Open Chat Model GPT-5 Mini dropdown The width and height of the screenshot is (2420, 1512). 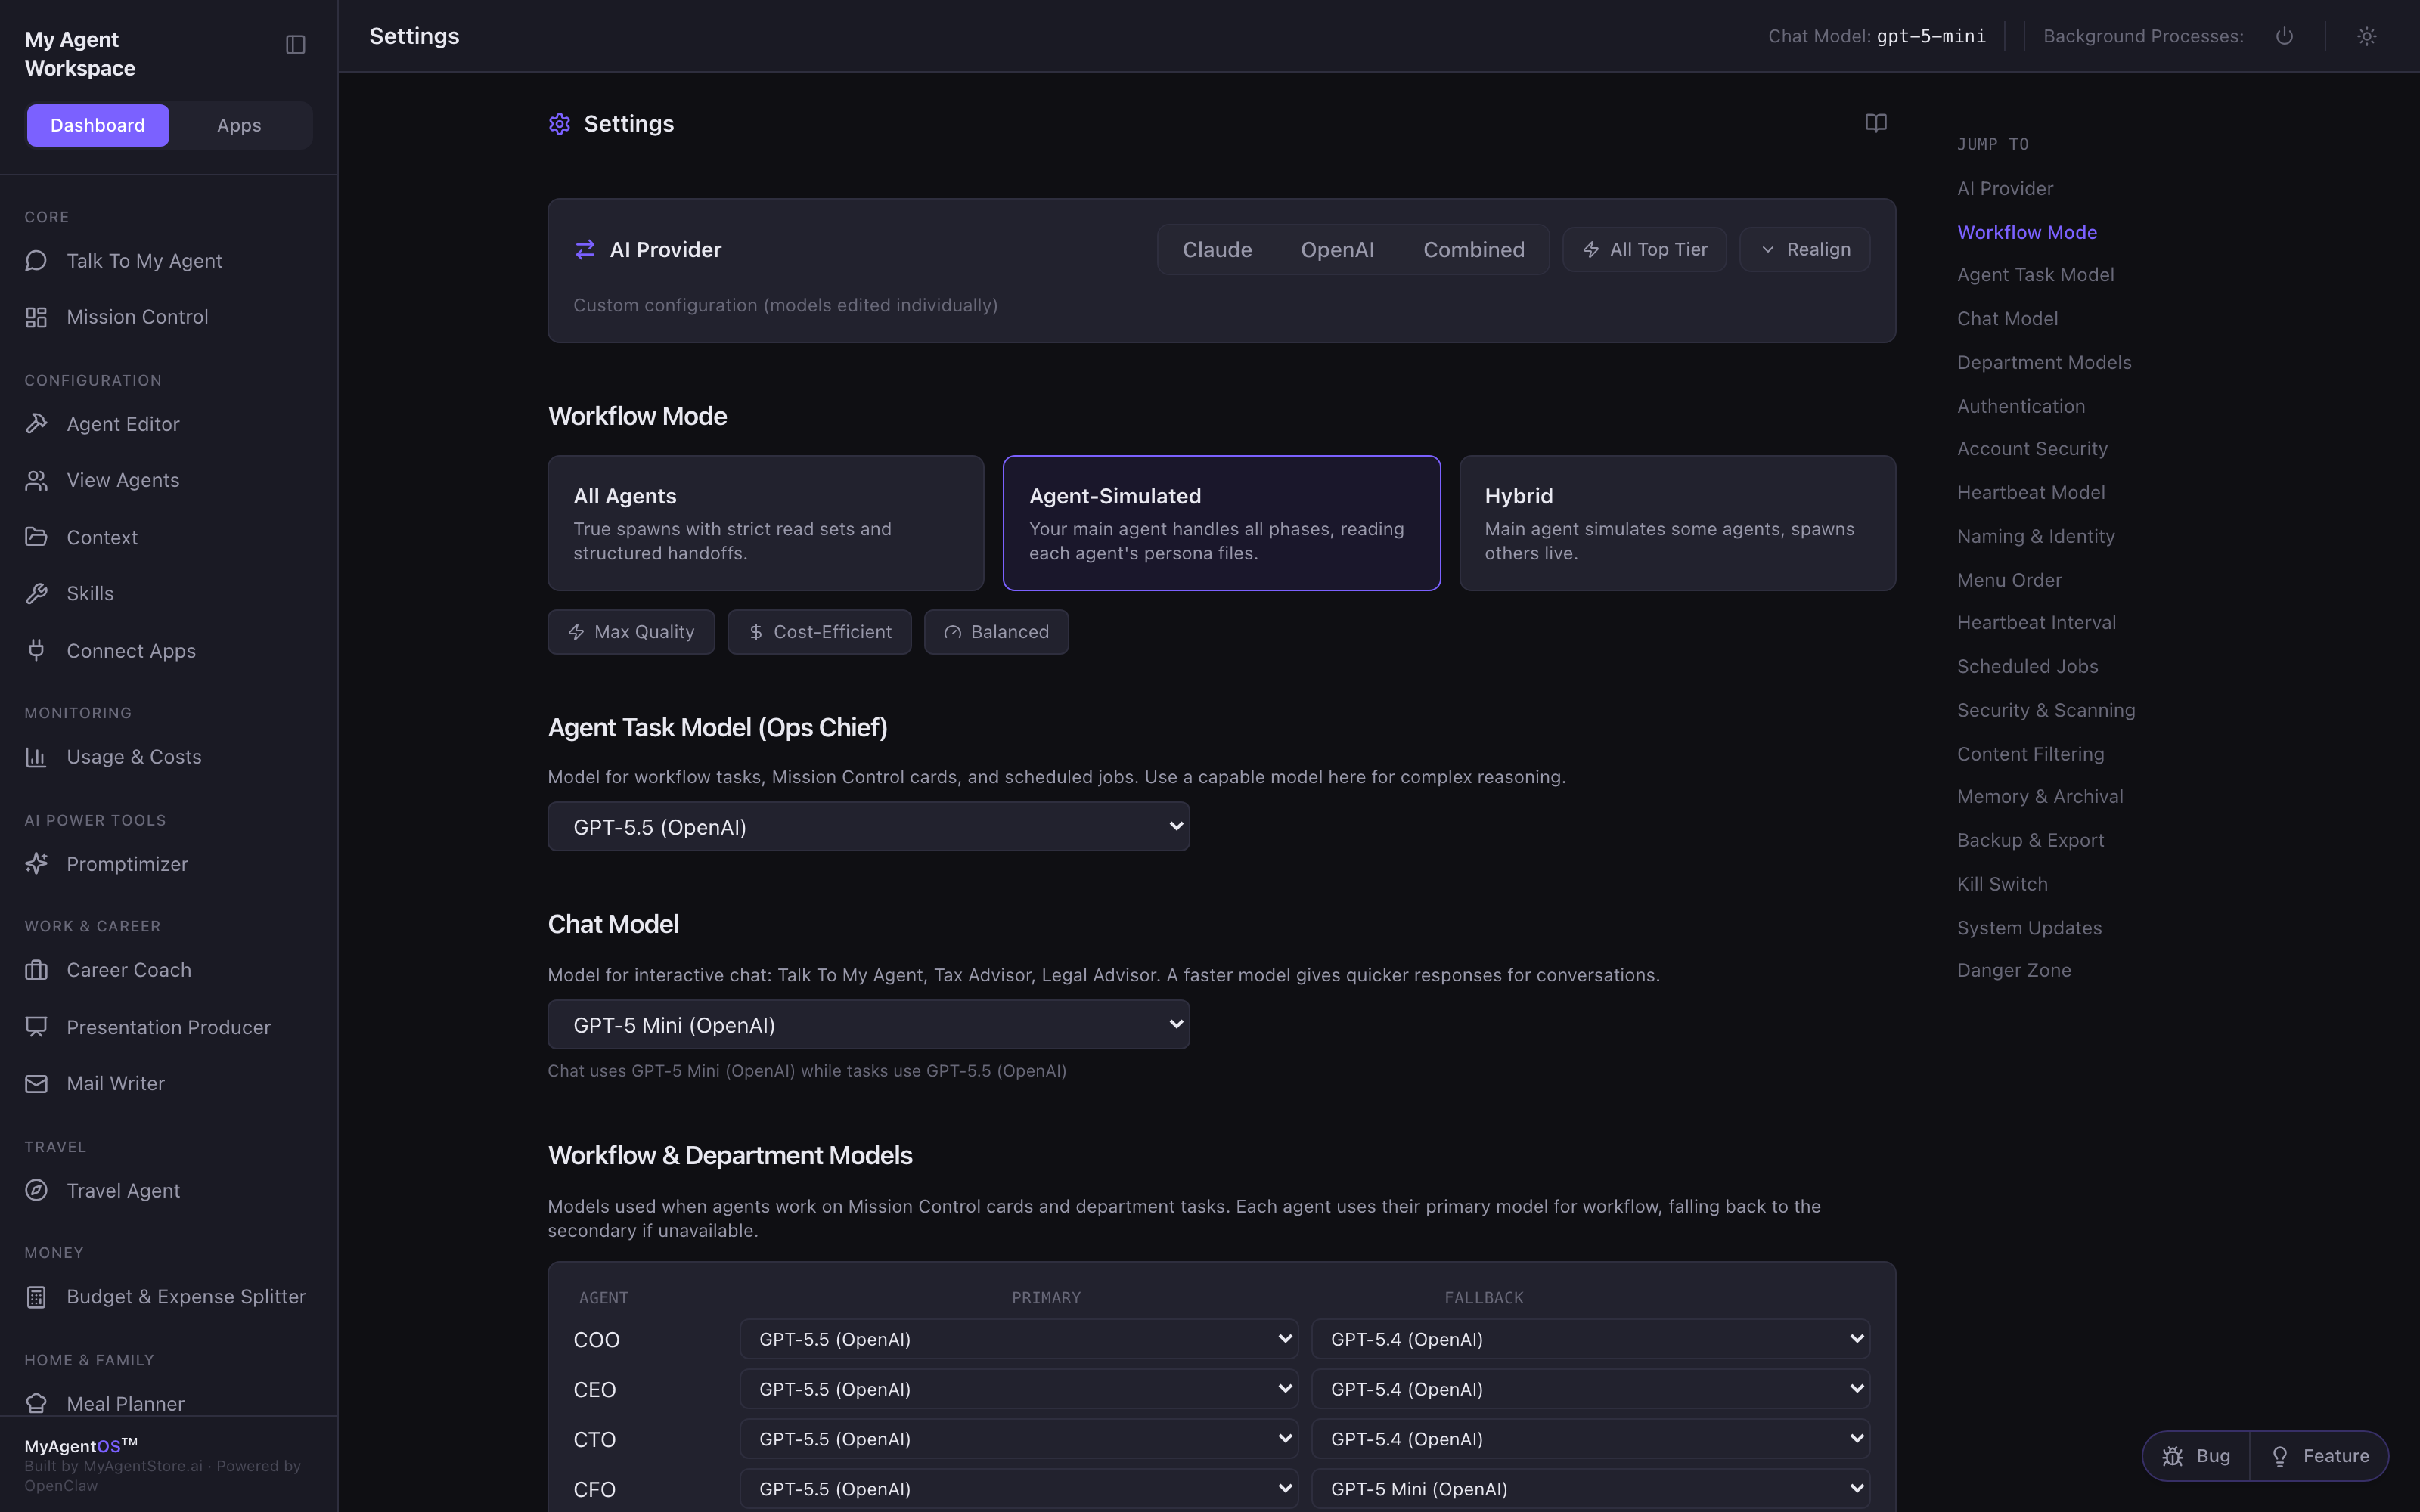[x=869, y=1025]
